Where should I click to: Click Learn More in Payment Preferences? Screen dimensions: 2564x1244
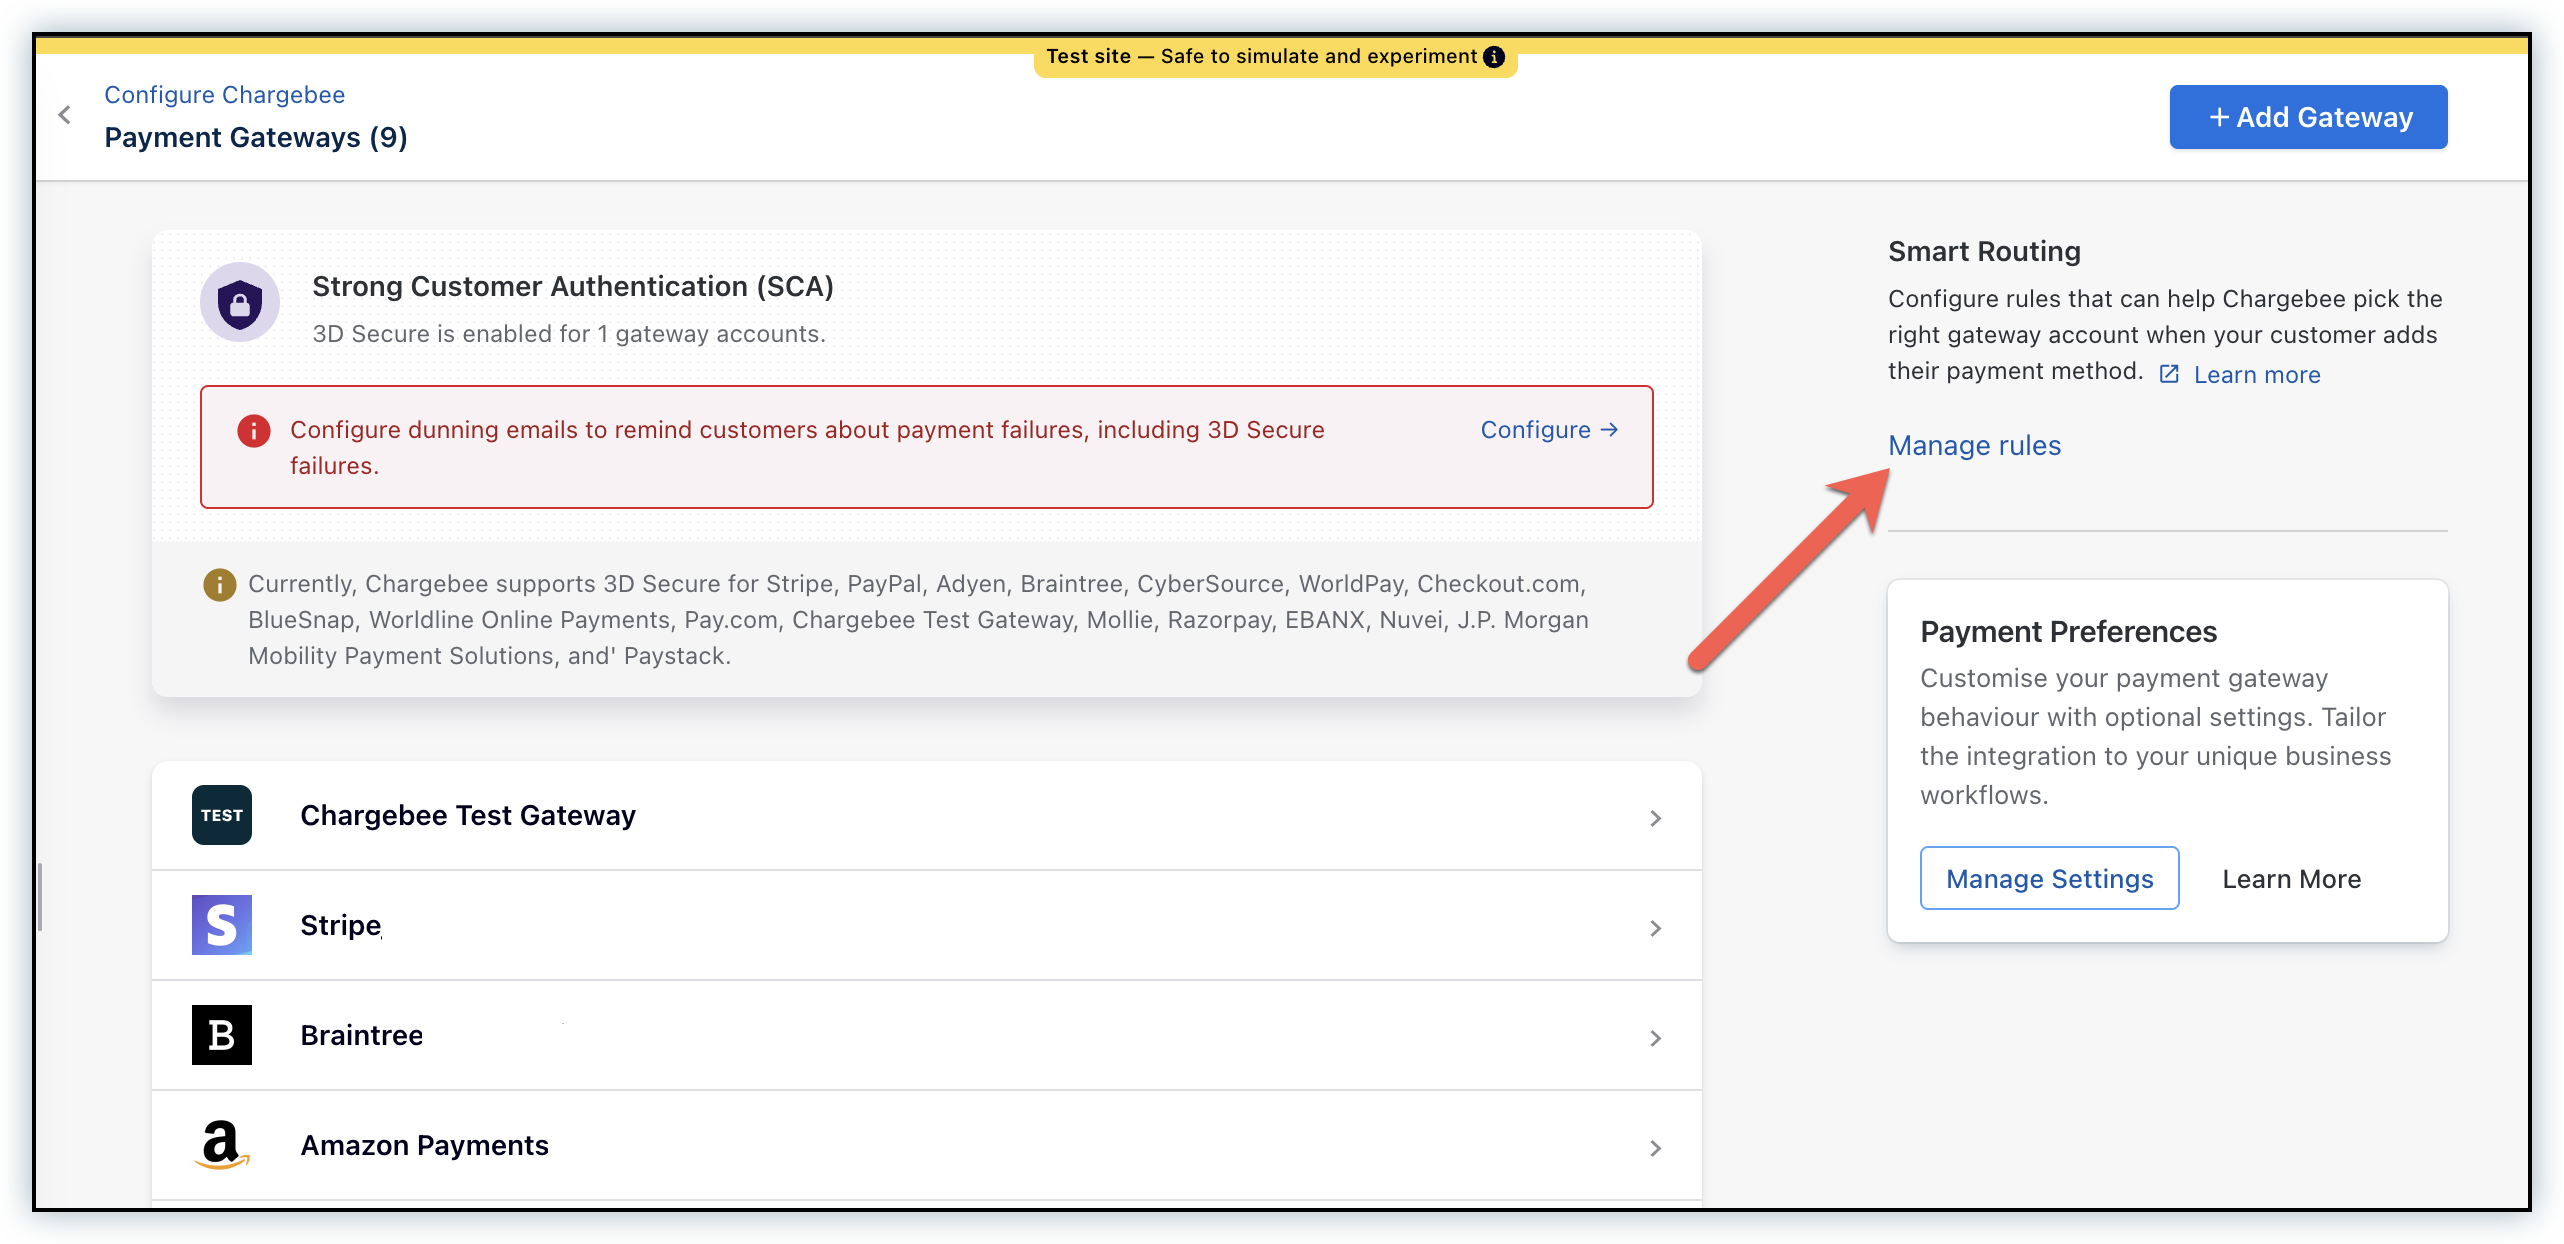2291,879
